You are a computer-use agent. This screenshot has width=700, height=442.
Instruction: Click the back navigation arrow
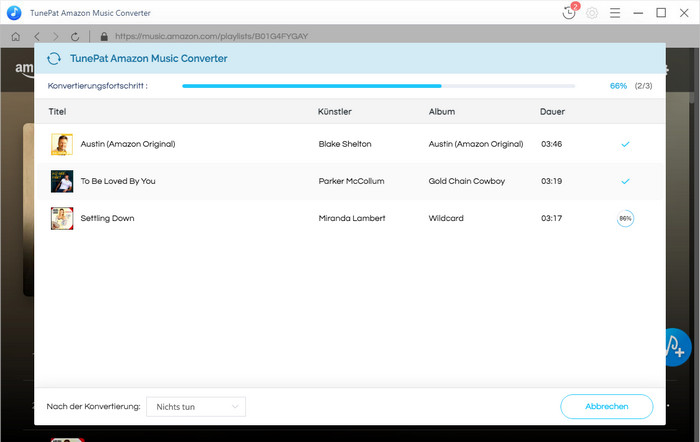(37, 37)
